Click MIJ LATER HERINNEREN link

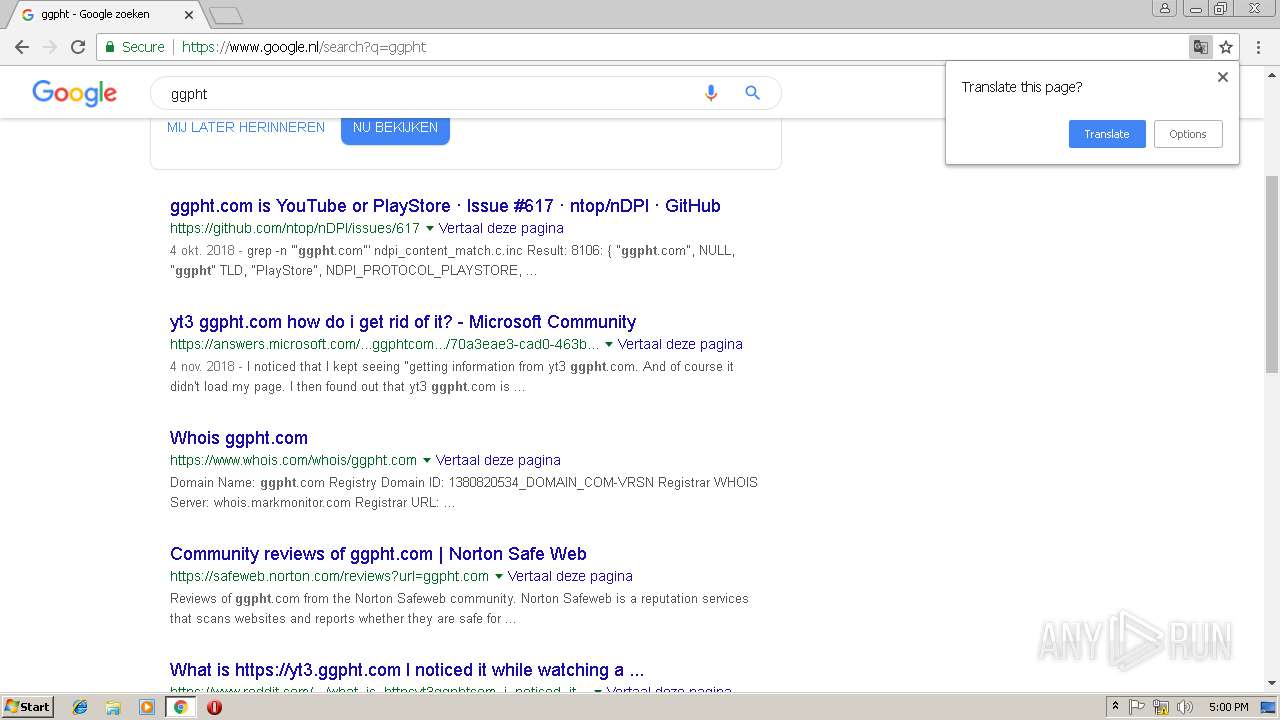(246, 127)
